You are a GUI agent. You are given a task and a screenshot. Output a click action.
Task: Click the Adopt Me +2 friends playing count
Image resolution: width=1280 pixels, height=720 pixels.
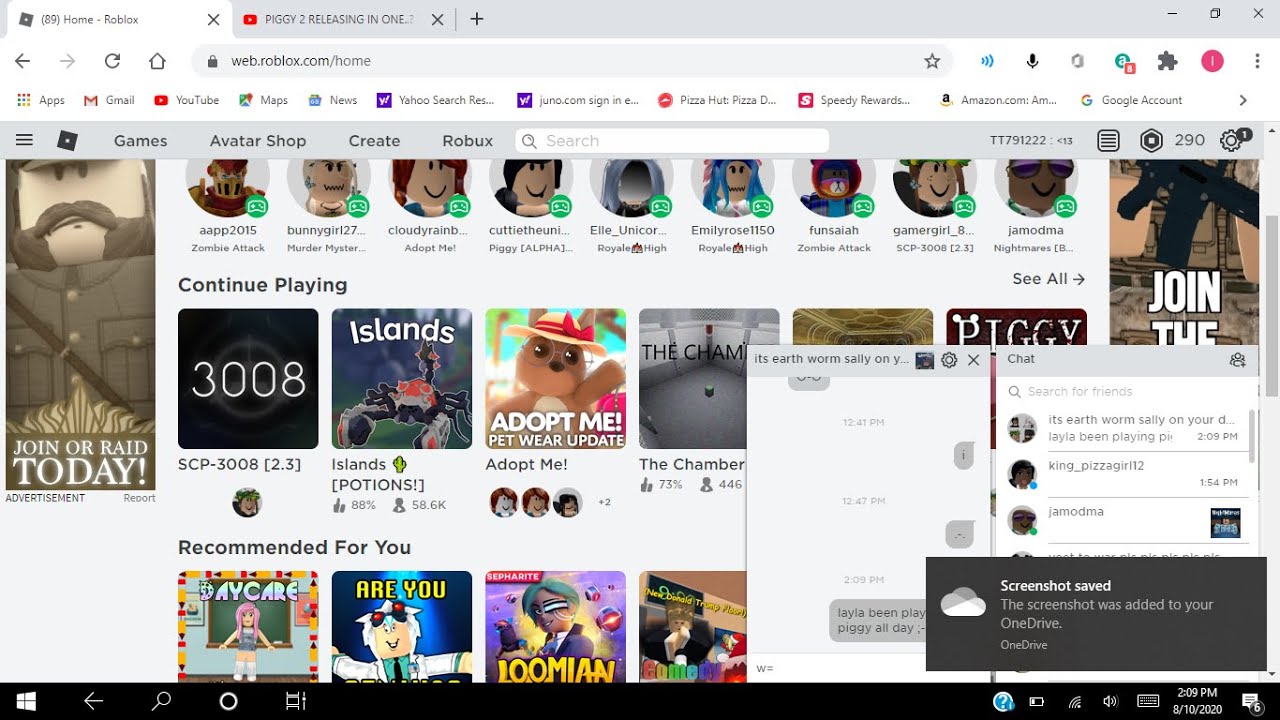pos(604,502)
